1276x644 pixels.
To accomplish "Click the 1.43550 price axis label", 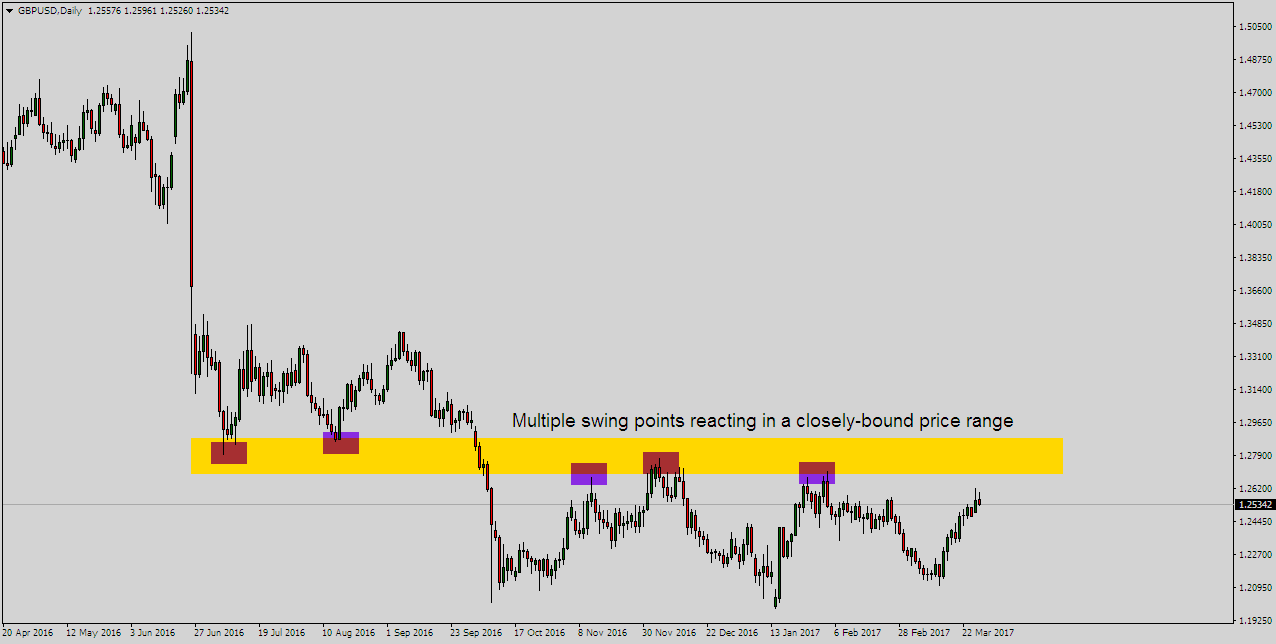I will tap(1254, 159).
